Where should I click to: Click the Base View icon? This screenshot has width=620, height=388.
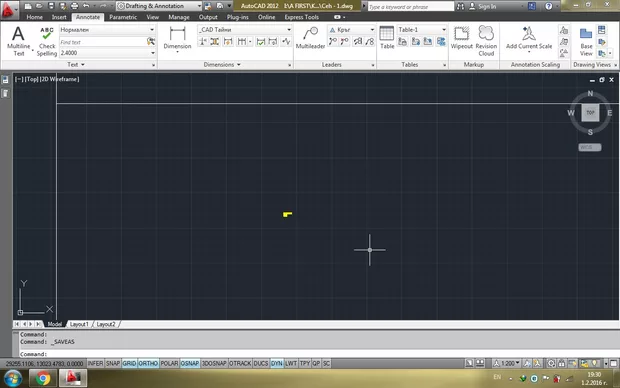[586, 41]
